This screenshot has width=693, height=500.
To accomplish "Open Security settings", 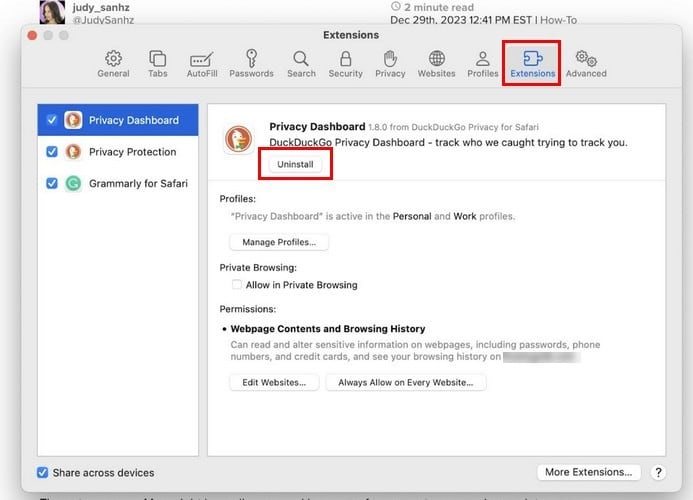I will click(345, 63).
